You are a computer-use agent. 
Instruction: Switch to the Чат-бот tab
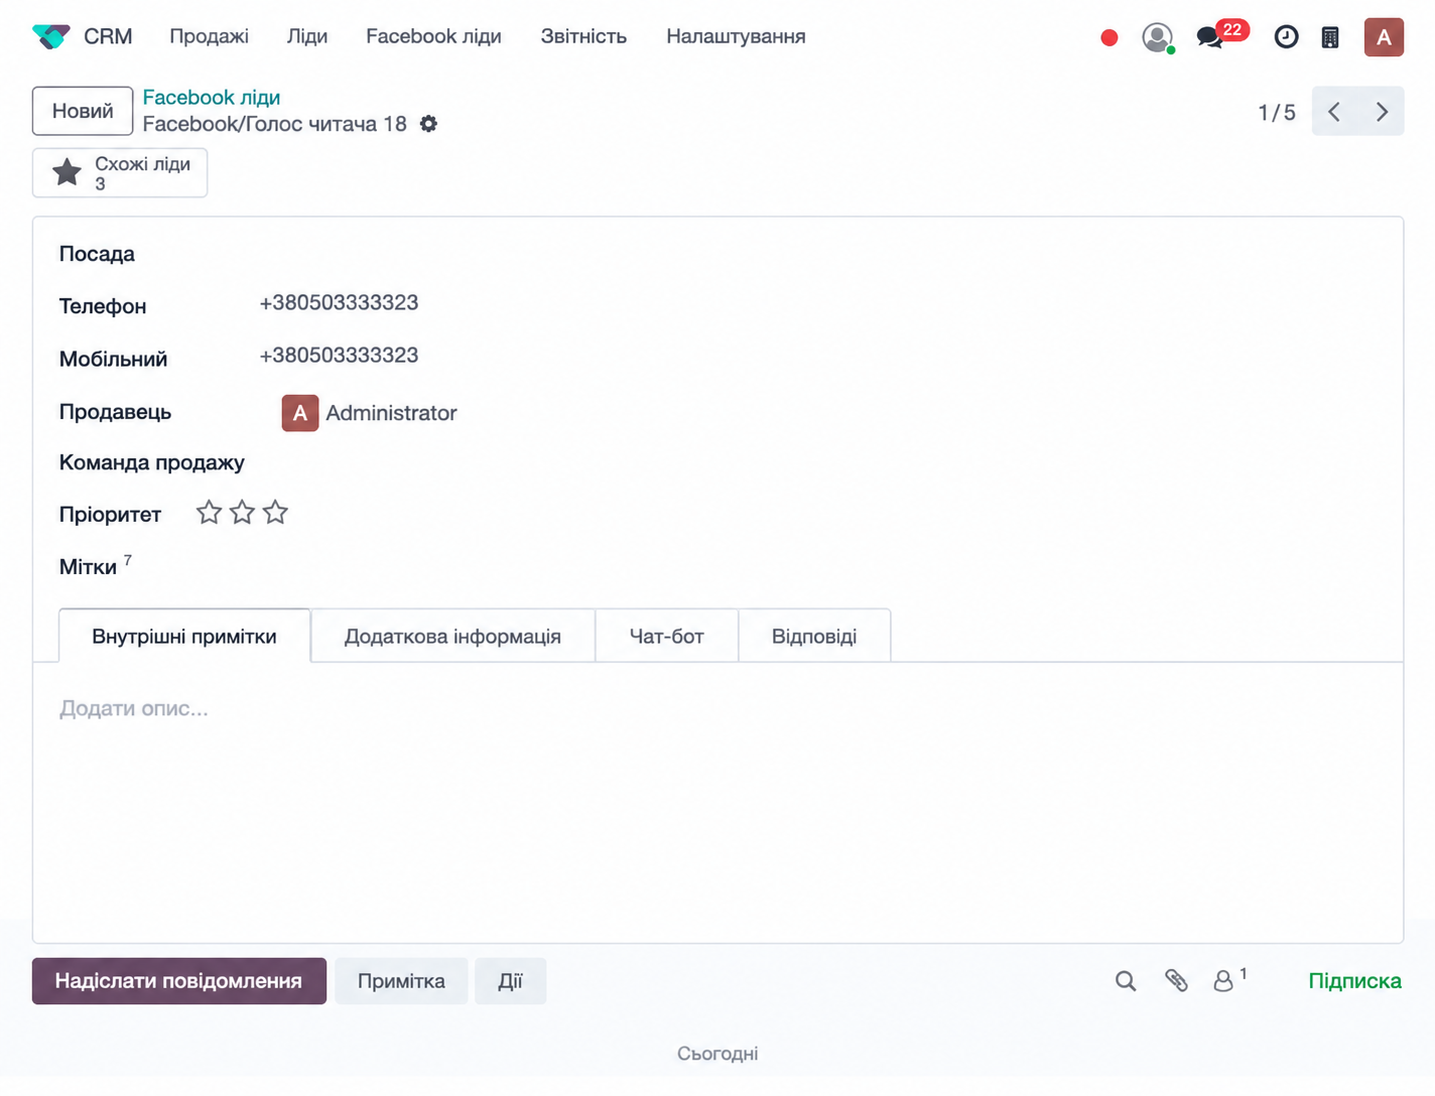tap(667, 636)
